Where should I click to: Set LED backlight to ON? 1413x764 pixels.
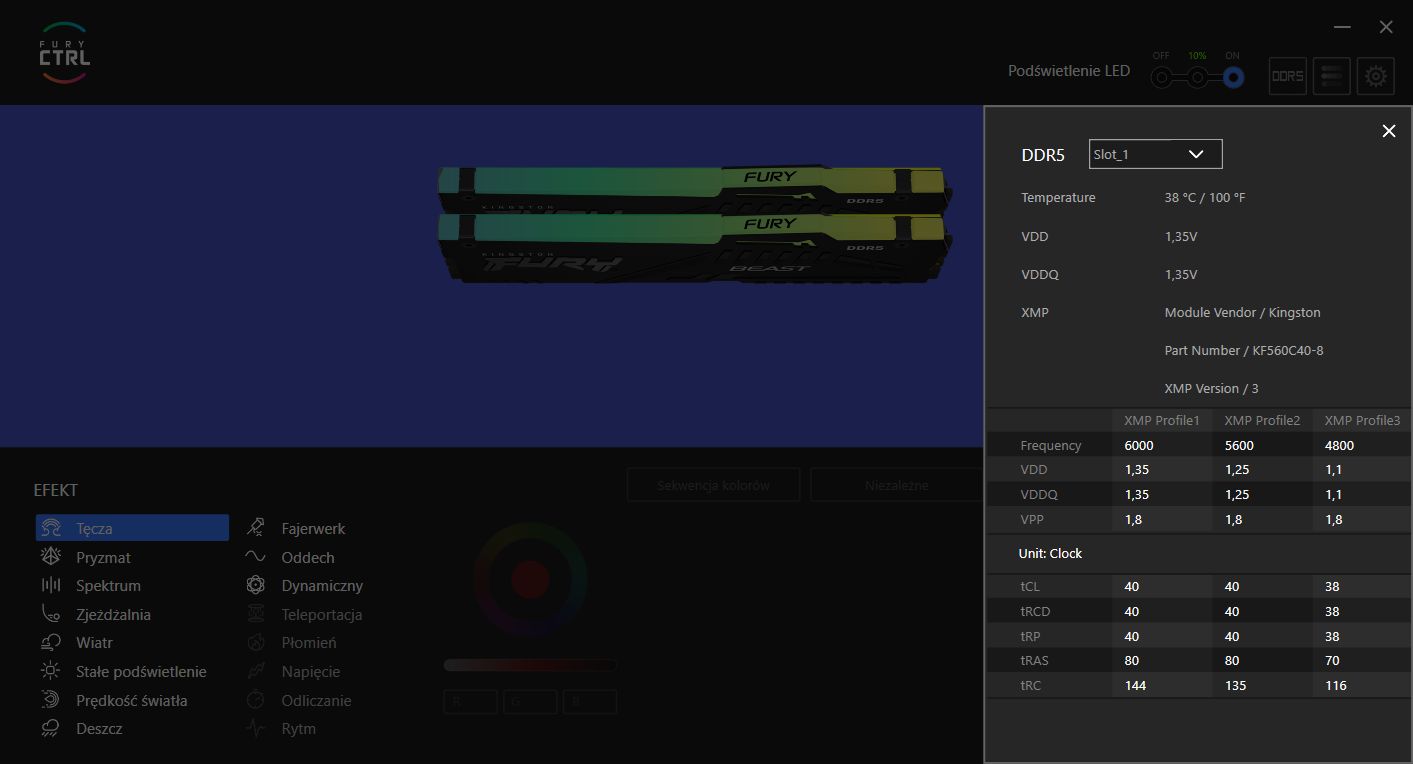pyautogui.click(x=1233, y=77)
